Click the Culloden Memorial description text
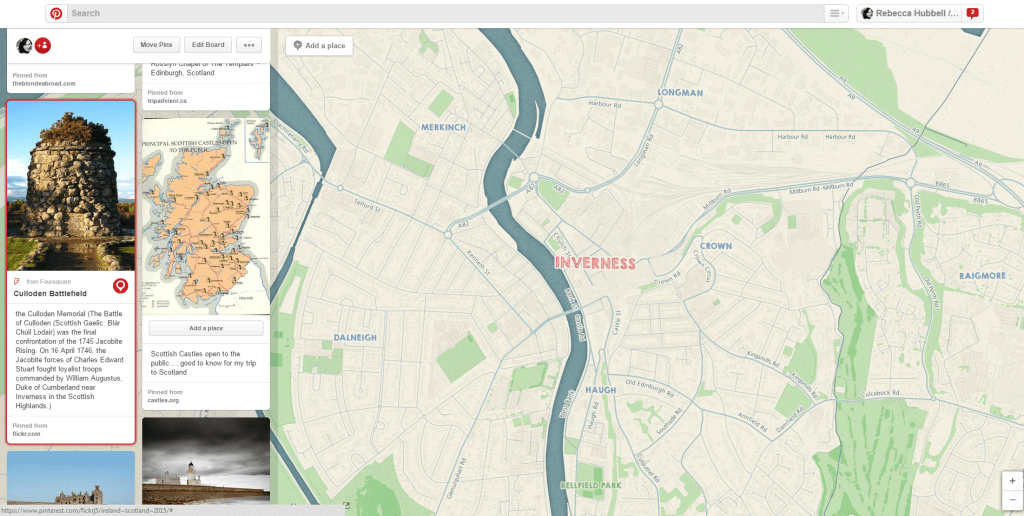1024x516 pixels. click(69, 360)
